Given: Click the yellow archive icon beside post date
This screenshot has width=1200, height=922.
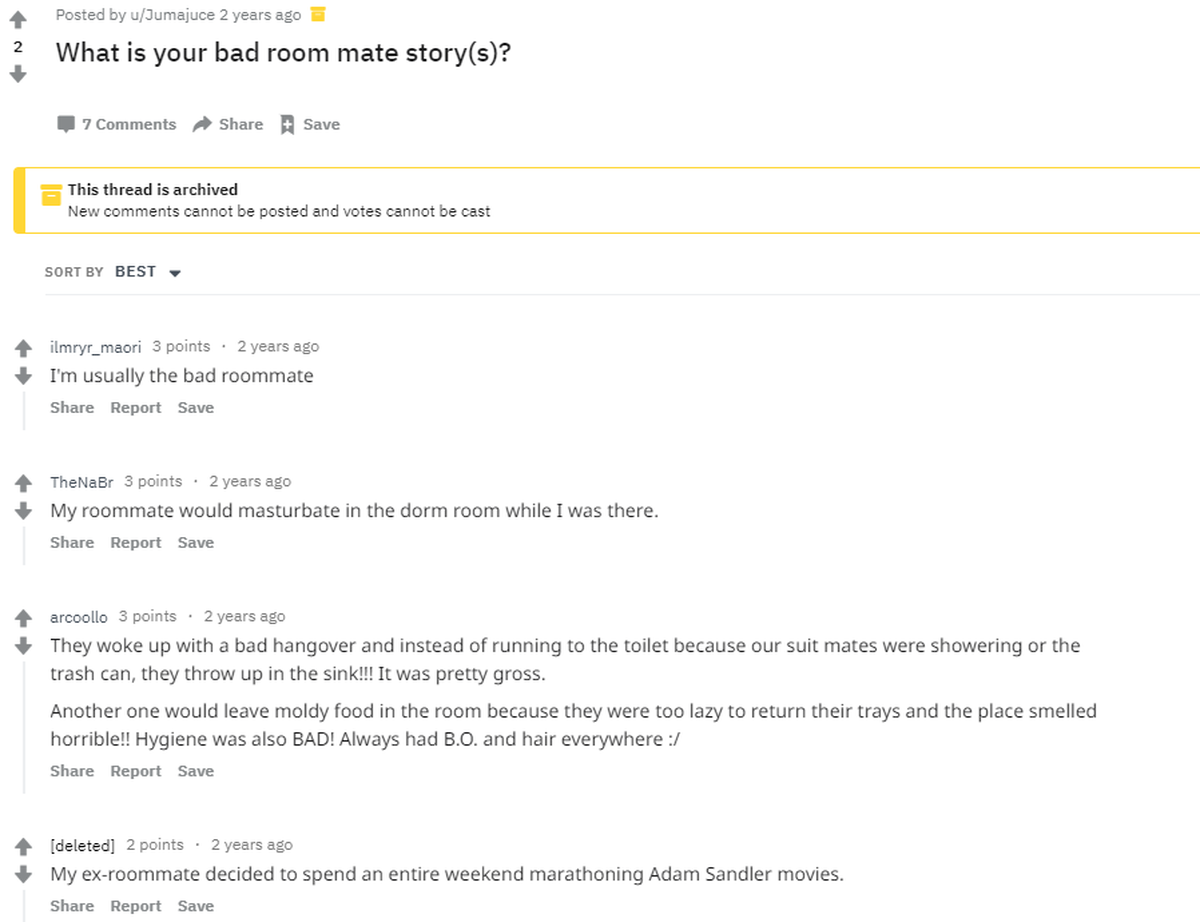Looking at the screenshot, I should pos(318,14).
